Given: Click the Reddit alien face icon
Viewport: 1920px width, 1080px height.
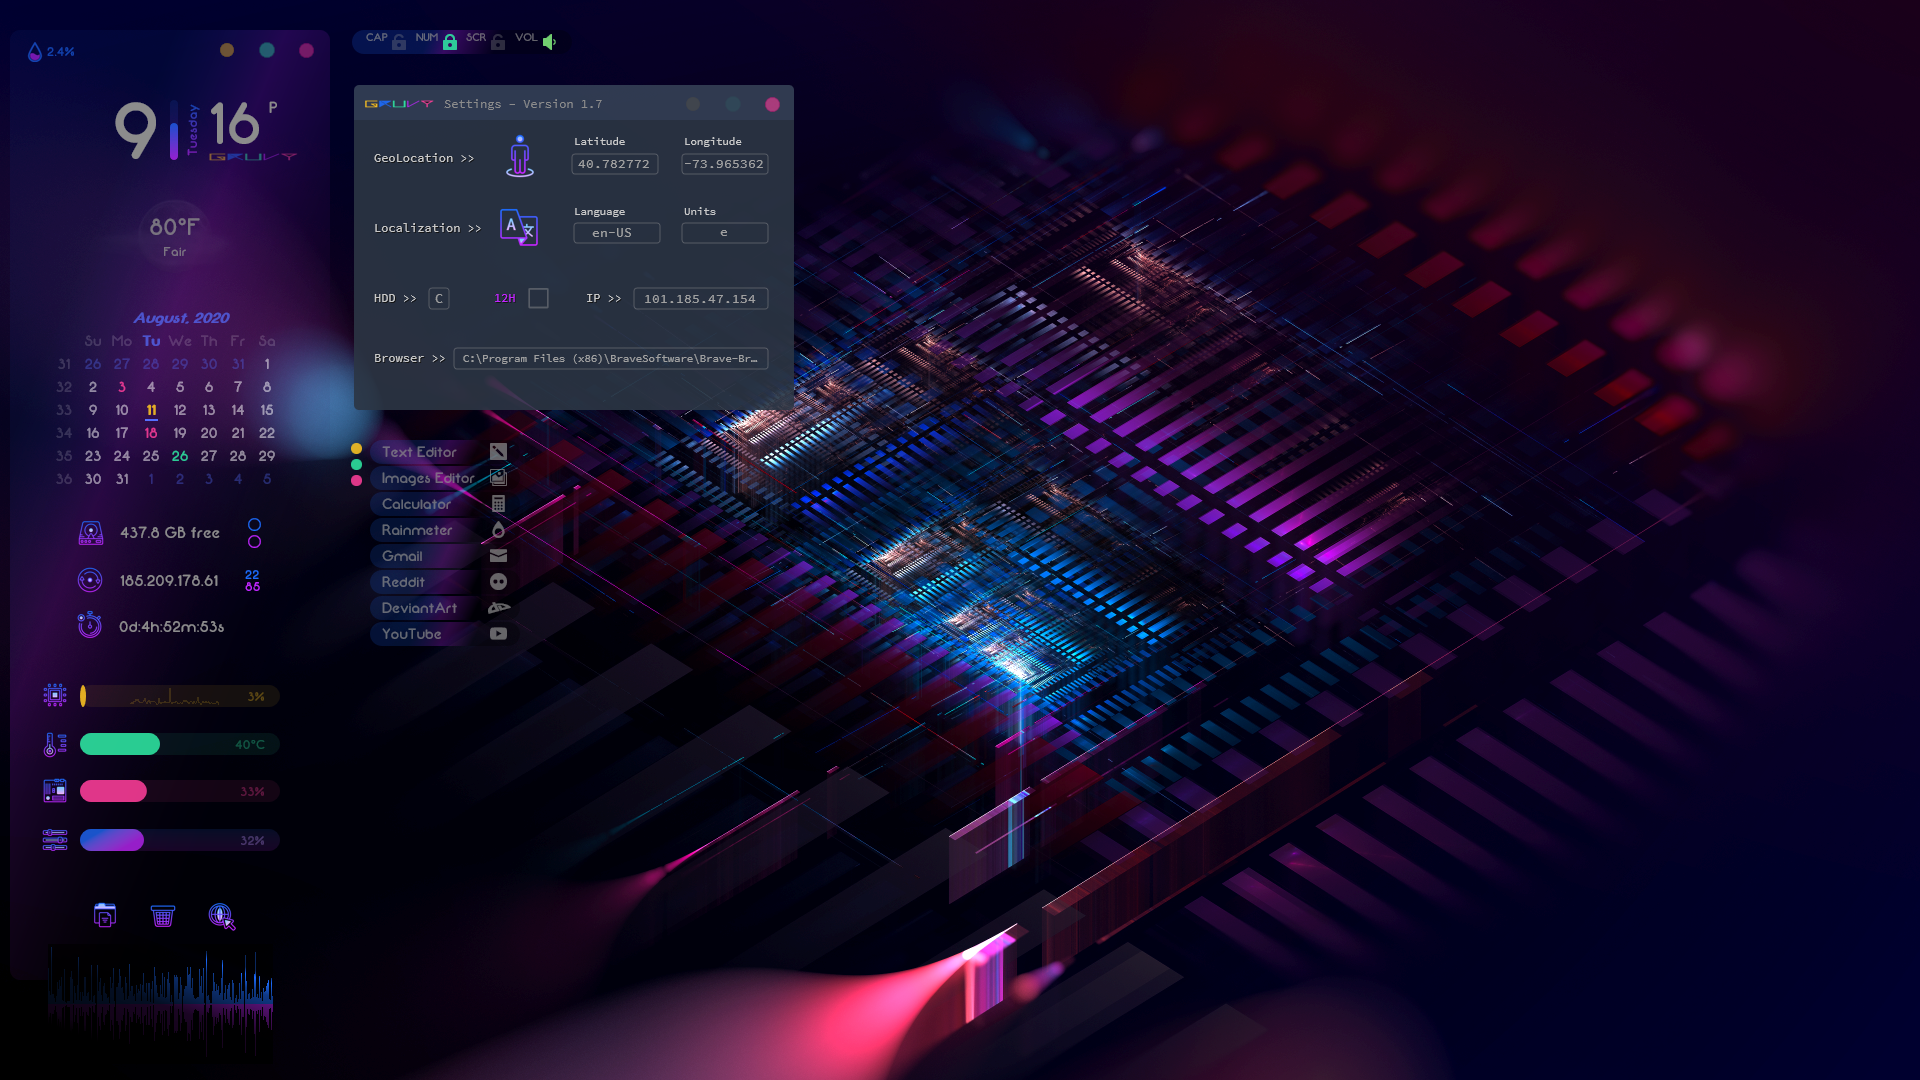Looking at the screenshot, I should click(498, 582).
